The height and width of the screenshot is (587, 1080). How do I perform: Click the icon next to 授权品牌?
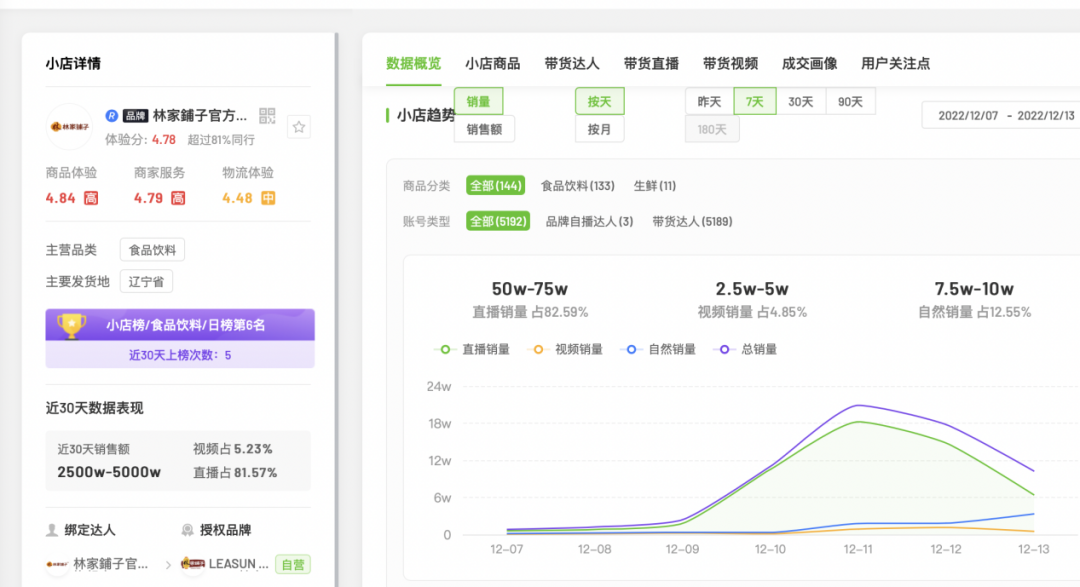[189, 530]
